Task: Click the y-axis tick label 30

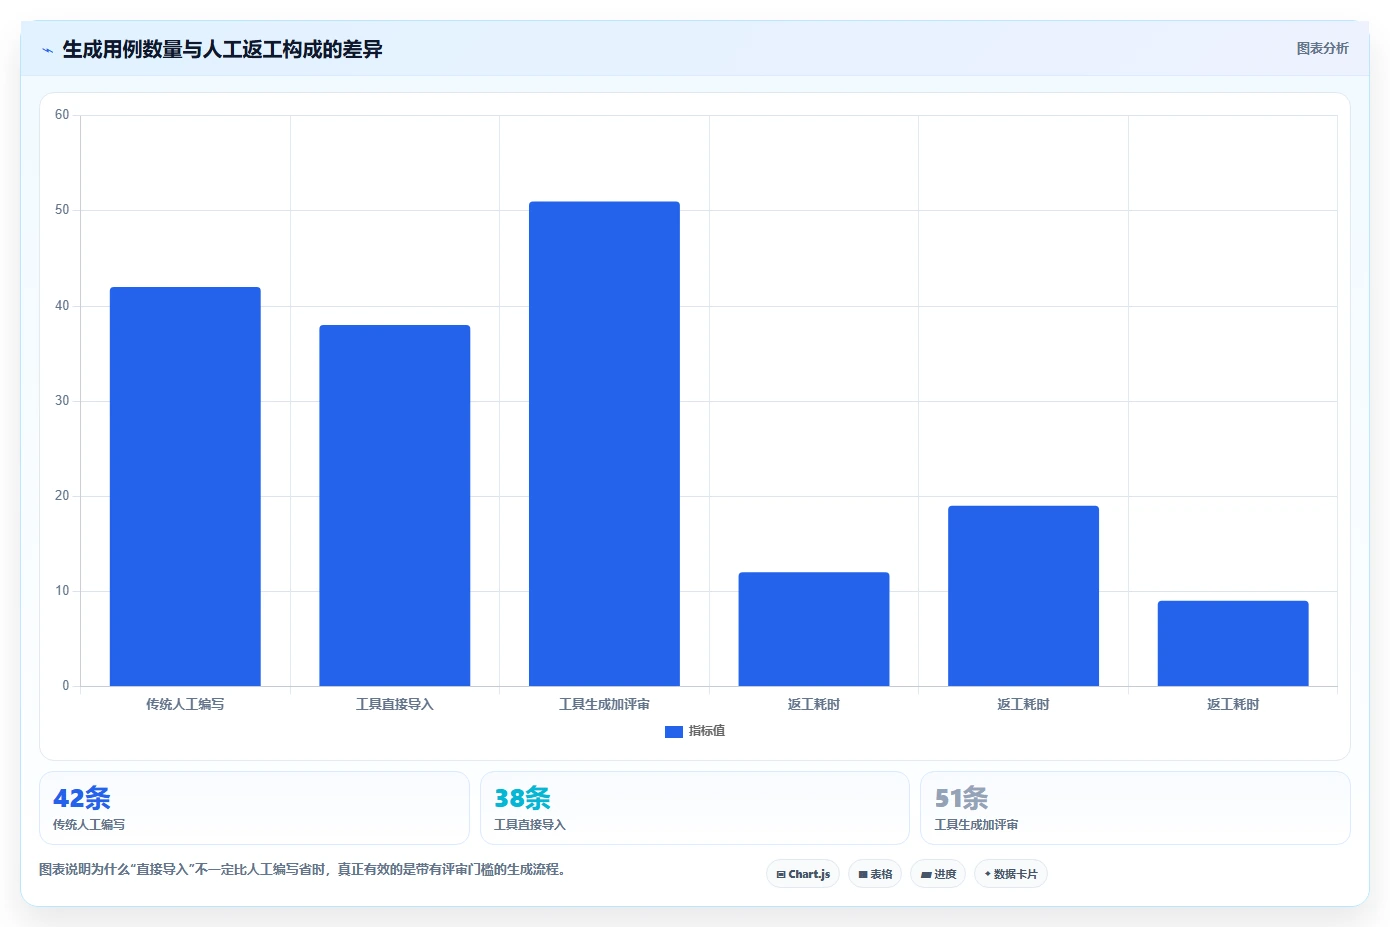Action: pos(62,401)
